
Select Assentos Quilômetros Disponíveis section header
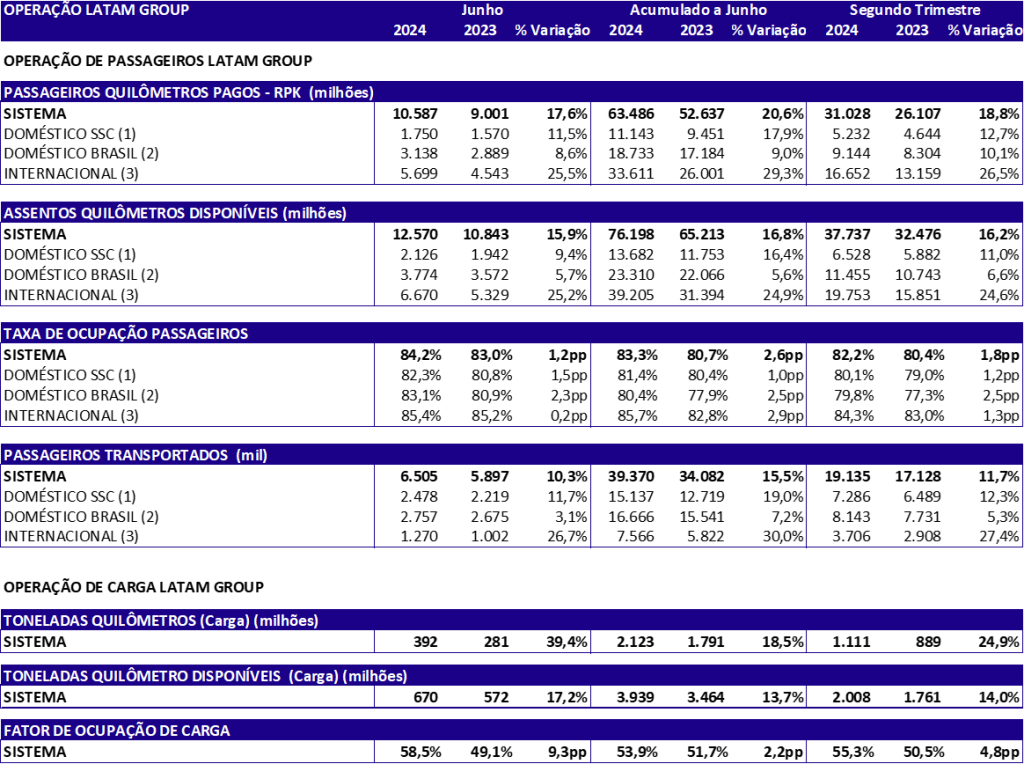coord(175,213)
